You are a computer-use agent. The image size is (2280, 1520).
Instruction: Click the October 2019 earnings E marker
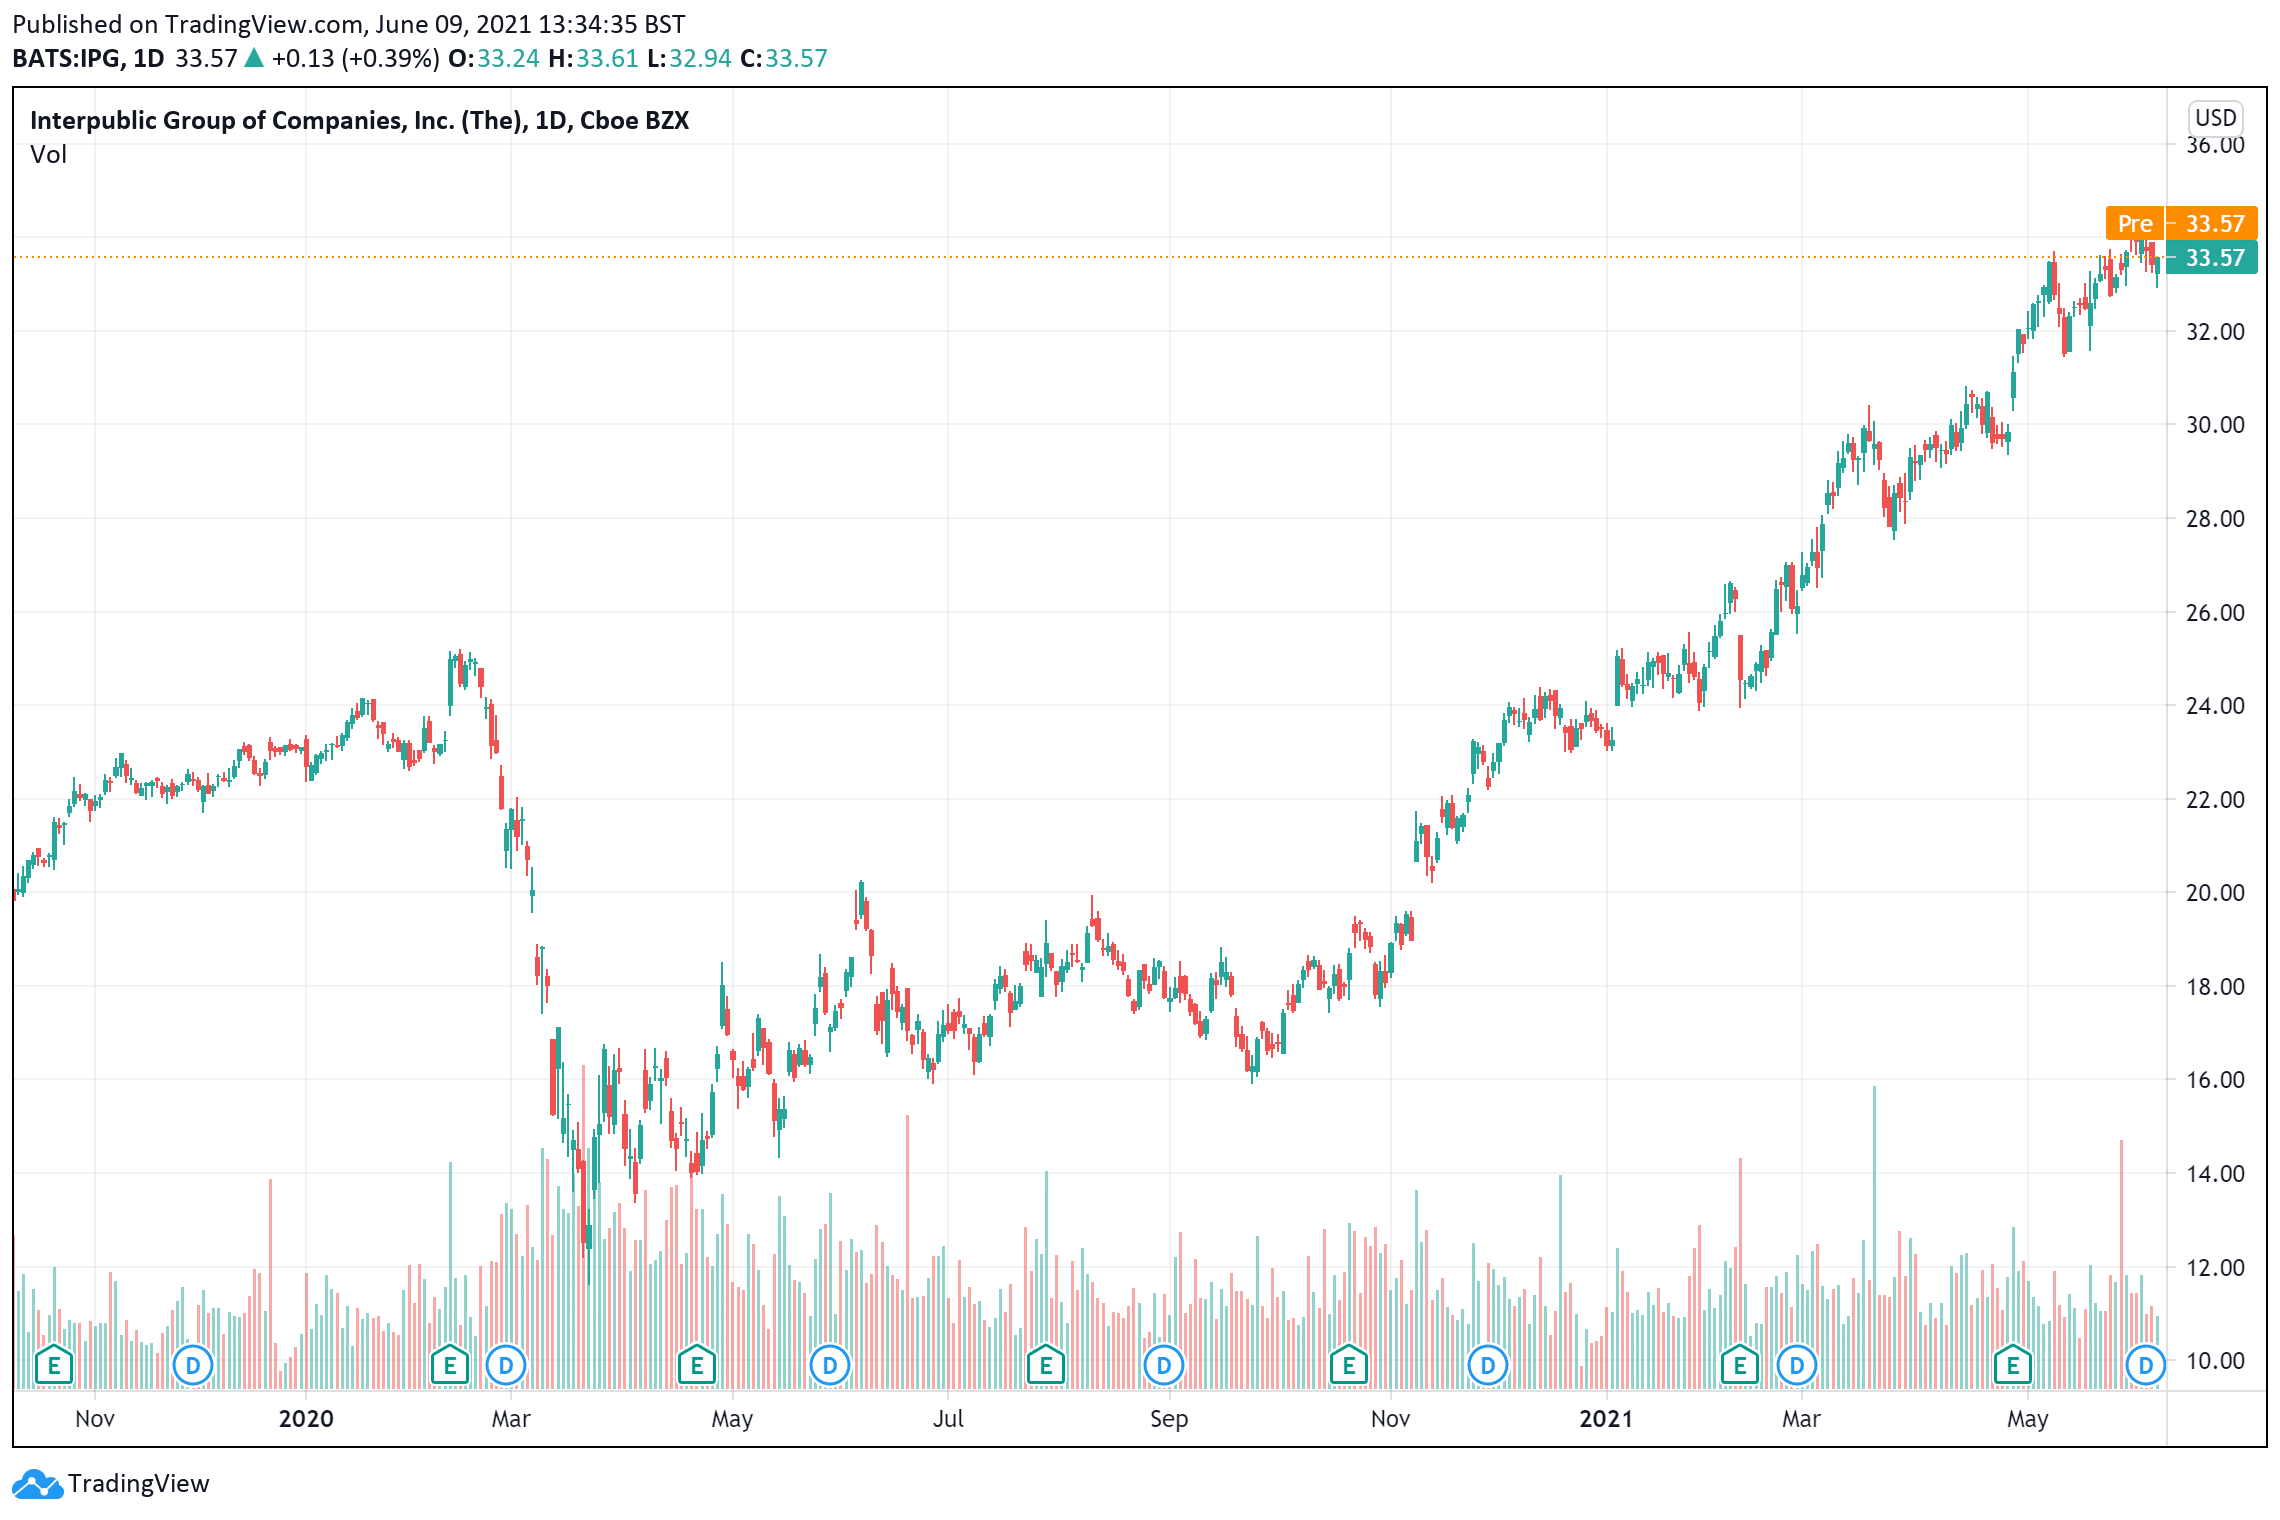(54, 1365)
